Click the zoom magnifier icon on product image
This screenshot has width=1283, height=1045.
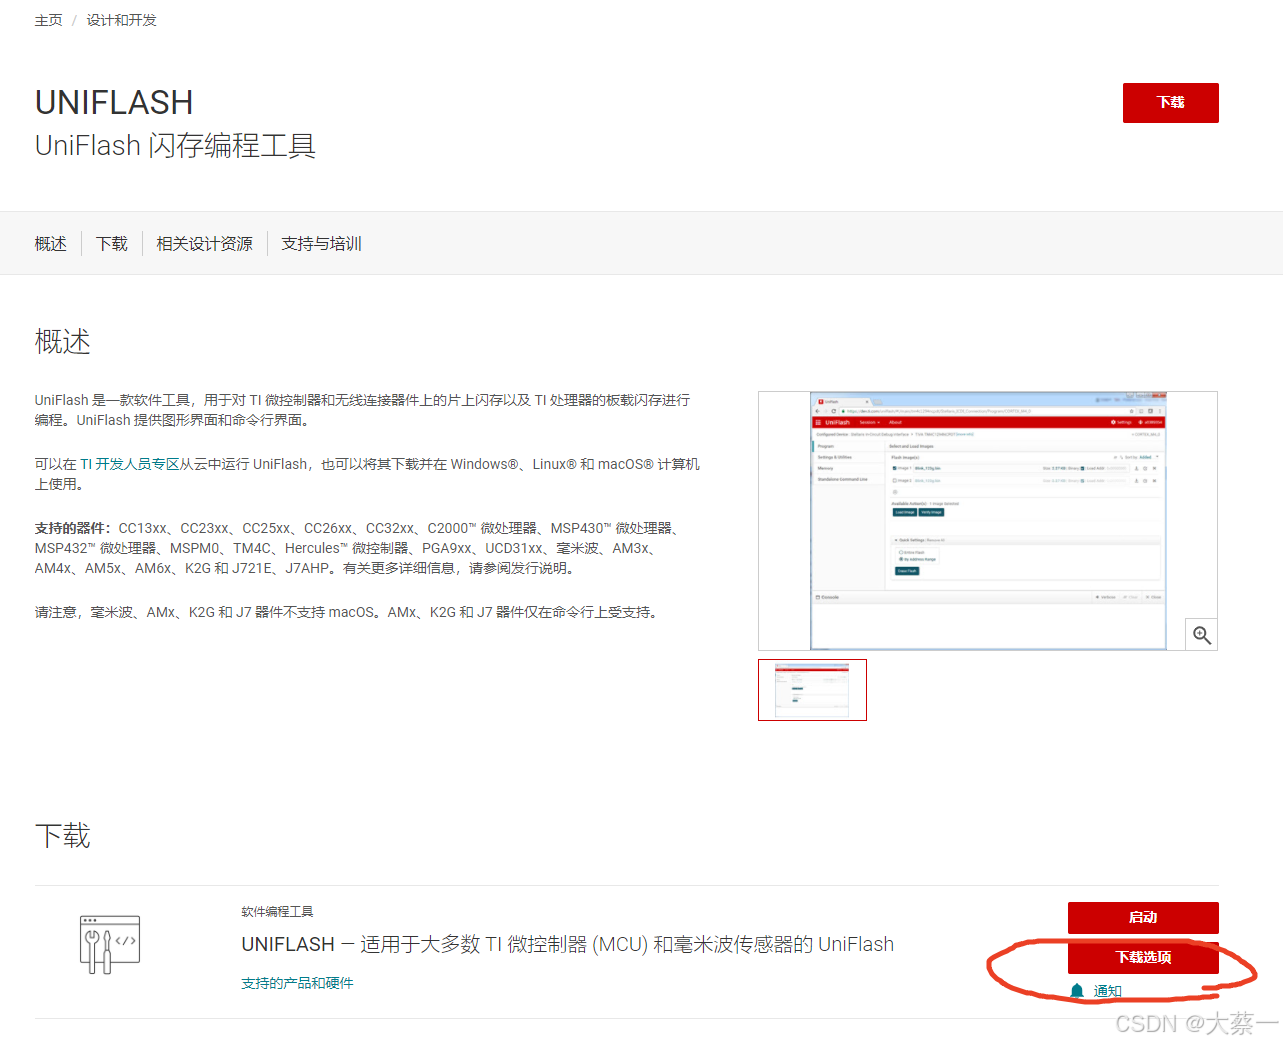(1200, 633)
